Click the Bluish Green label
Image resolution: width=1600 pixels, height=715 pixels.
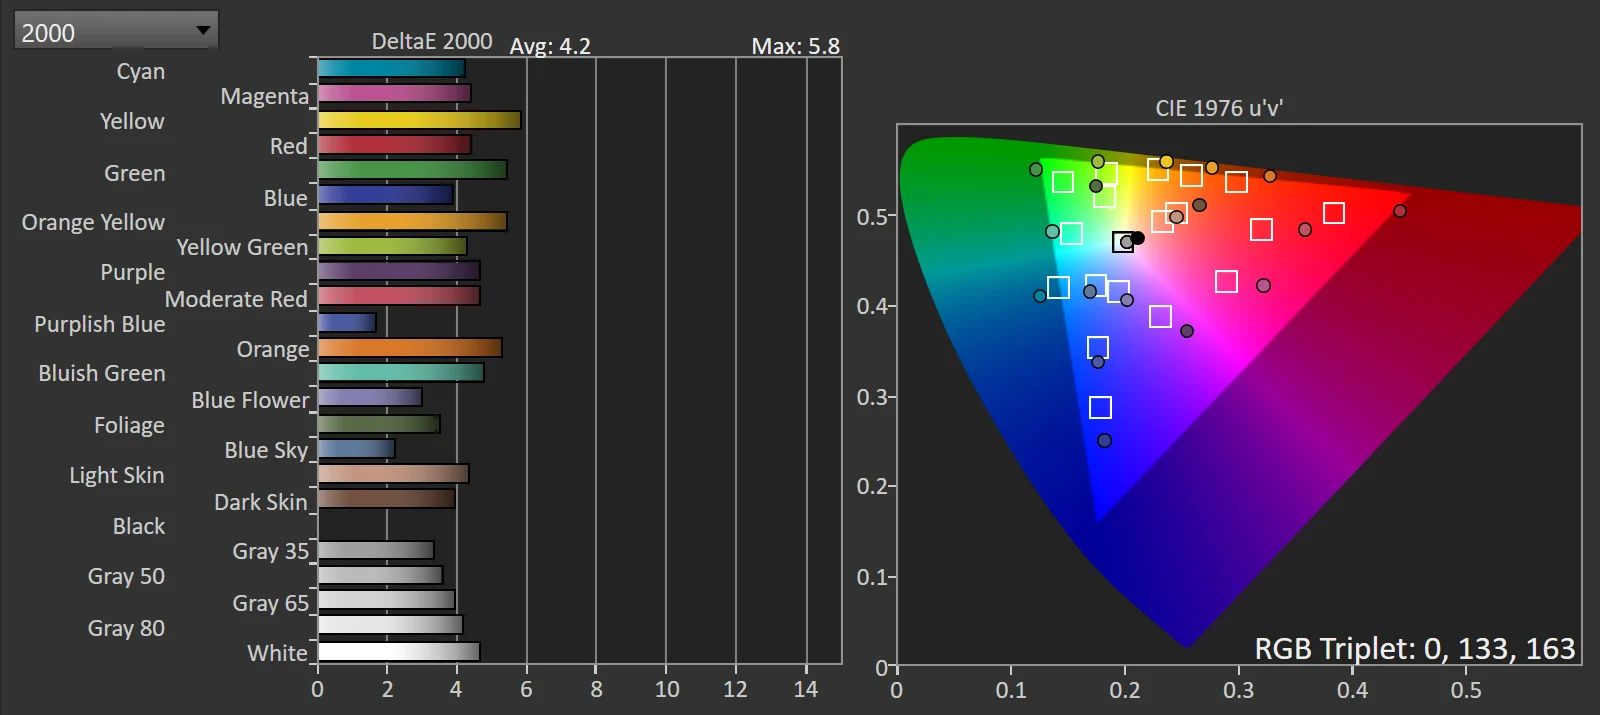[102, 373]
